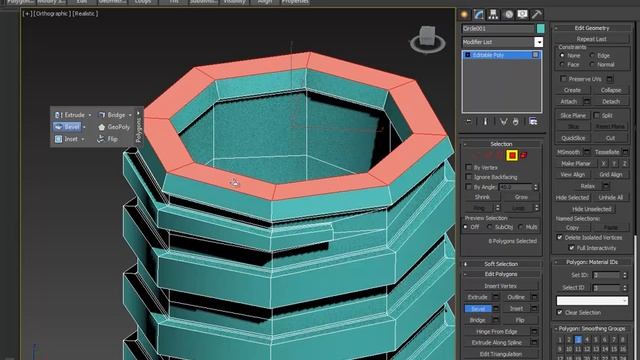Open the Create command panel tab
Screen dimensions: 640x360
(x=464, y=15)
